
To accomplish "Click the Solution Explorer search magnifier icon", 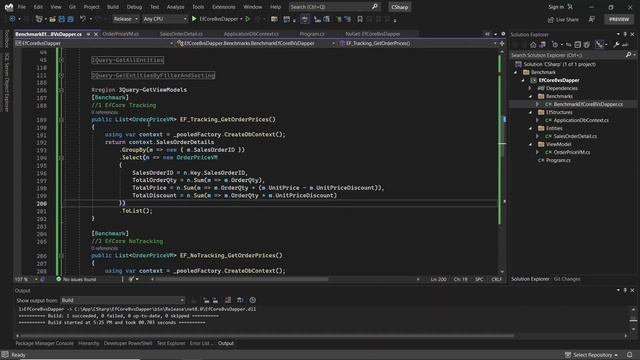I will [x=629, y=55].
